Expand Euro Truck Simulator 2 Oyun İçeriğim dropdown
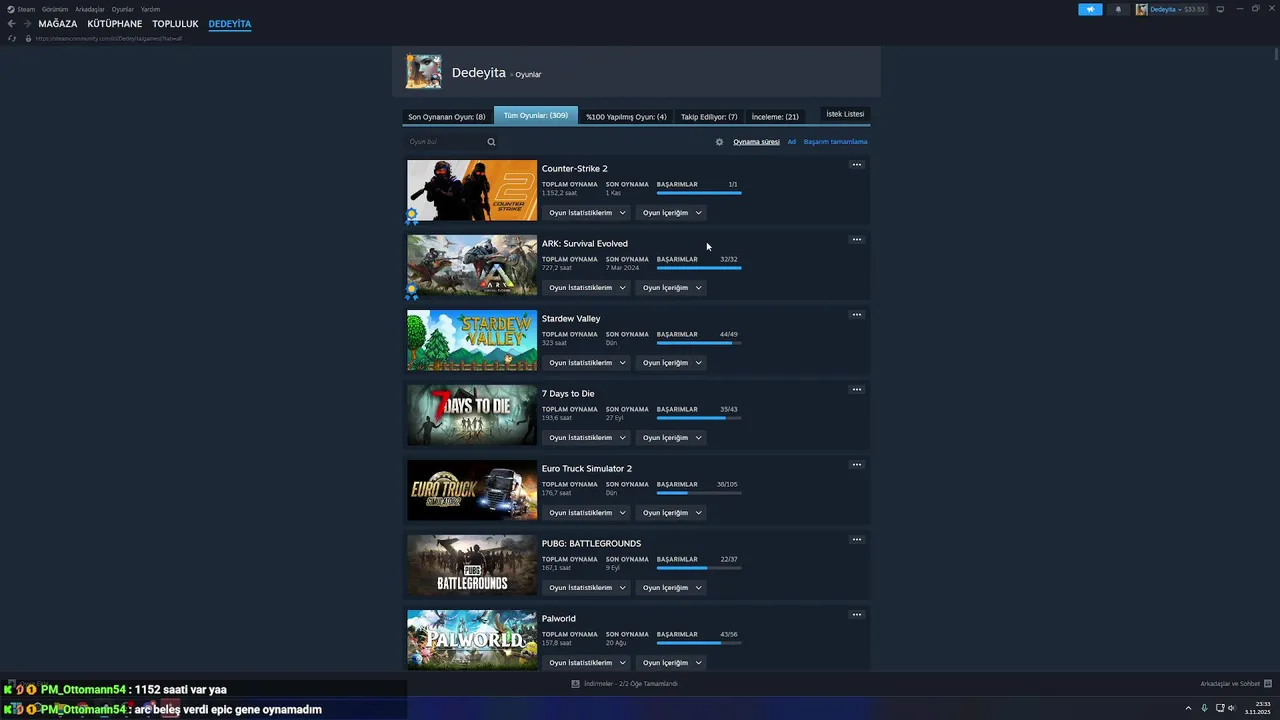This screenshot has width=1280, height=720. (x=671, y=512)
